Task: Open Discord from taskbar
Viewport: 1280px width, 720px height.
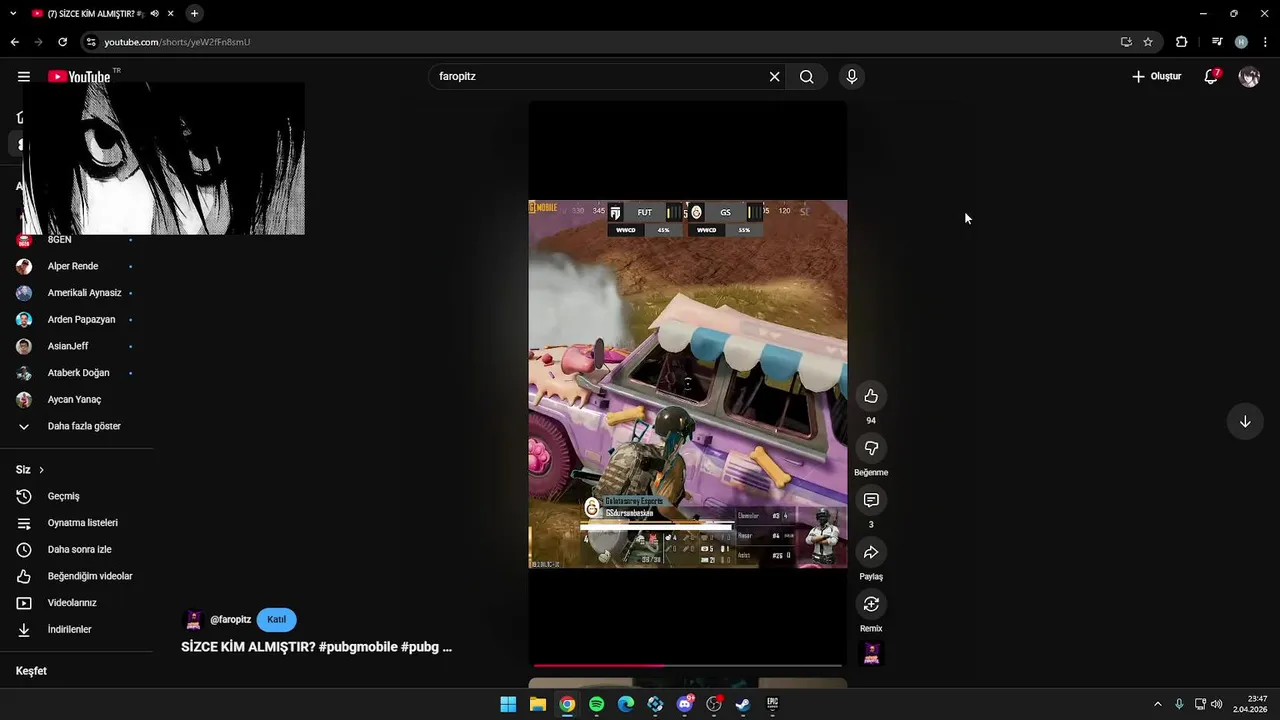Action: [685, 704]
